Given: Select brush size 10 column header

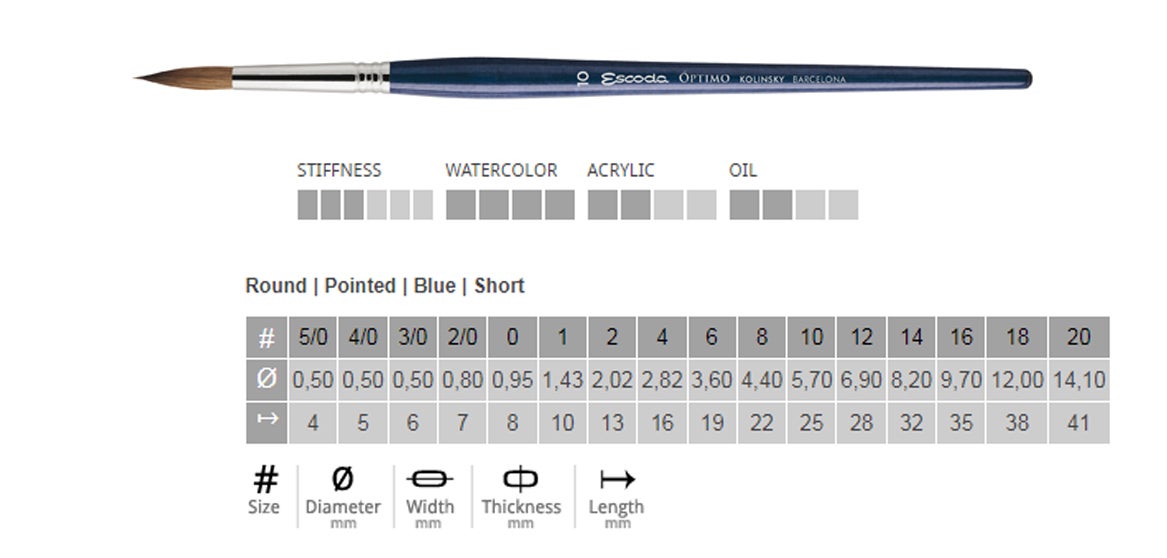Looking at the screenshot, I should (811, 338).
